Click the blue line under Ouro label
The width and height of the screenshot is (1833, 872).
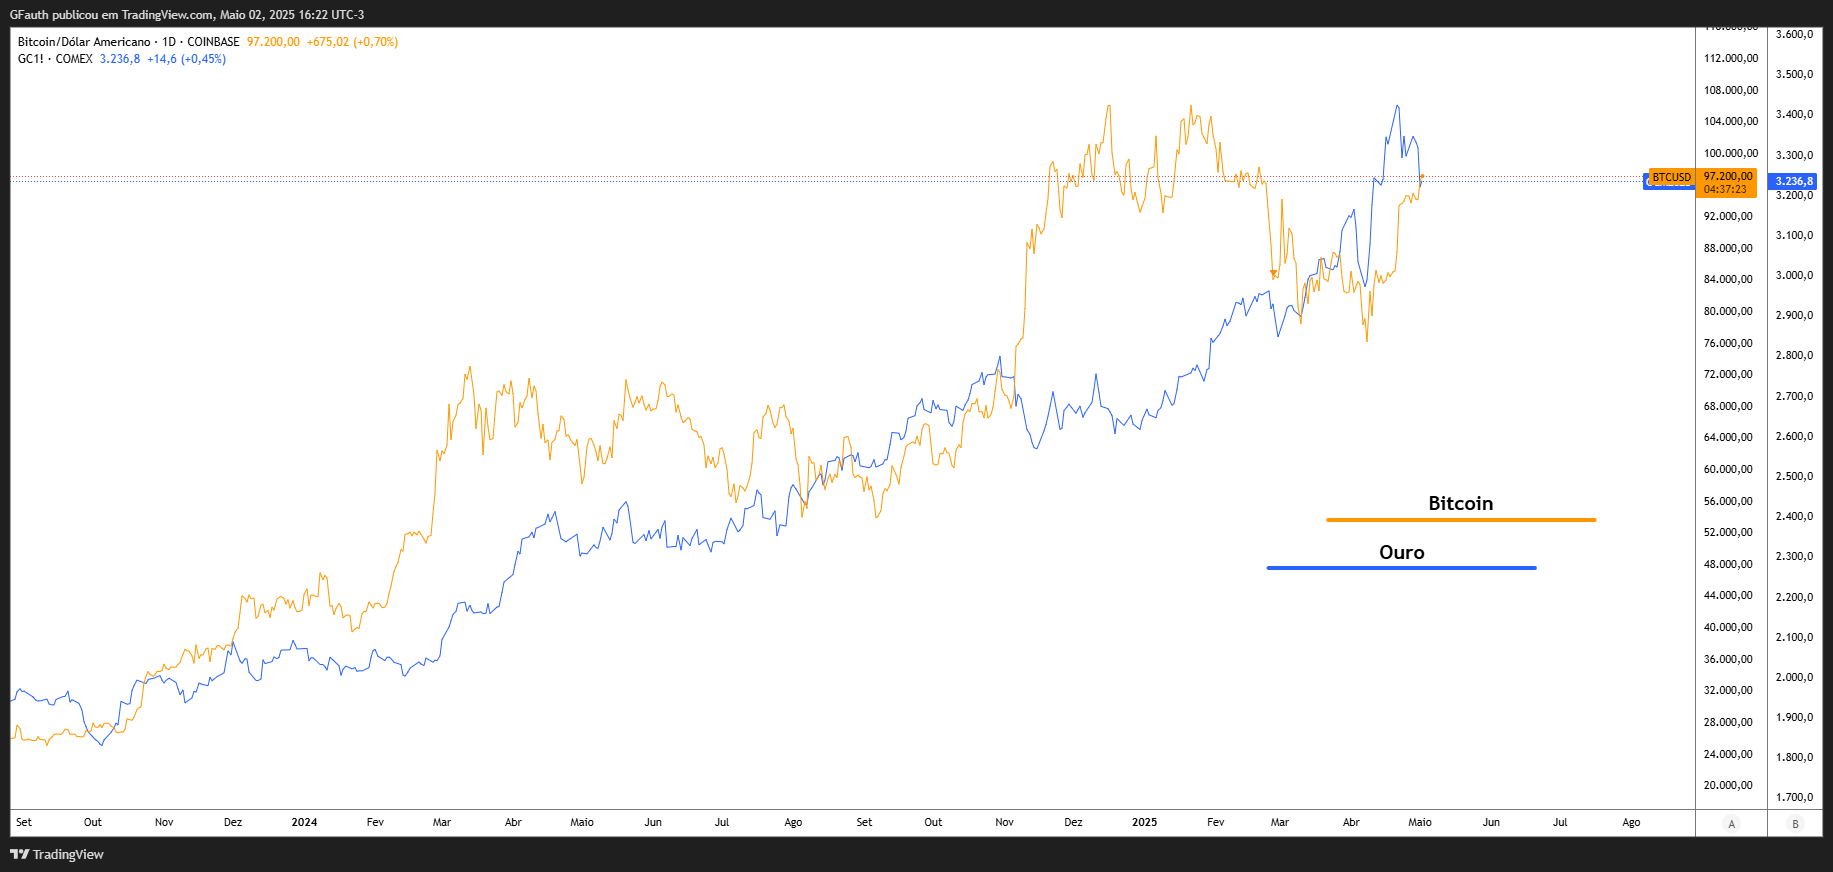(1401, 568)
